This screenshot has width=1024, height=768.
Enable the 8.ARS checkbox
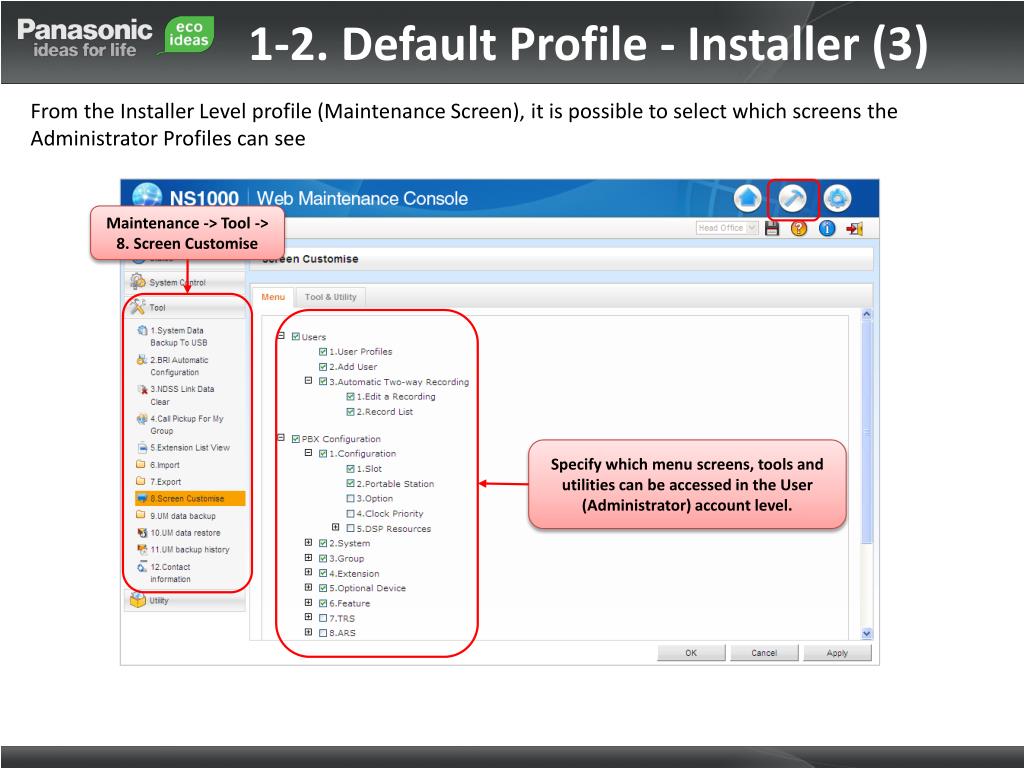point(323,633)
